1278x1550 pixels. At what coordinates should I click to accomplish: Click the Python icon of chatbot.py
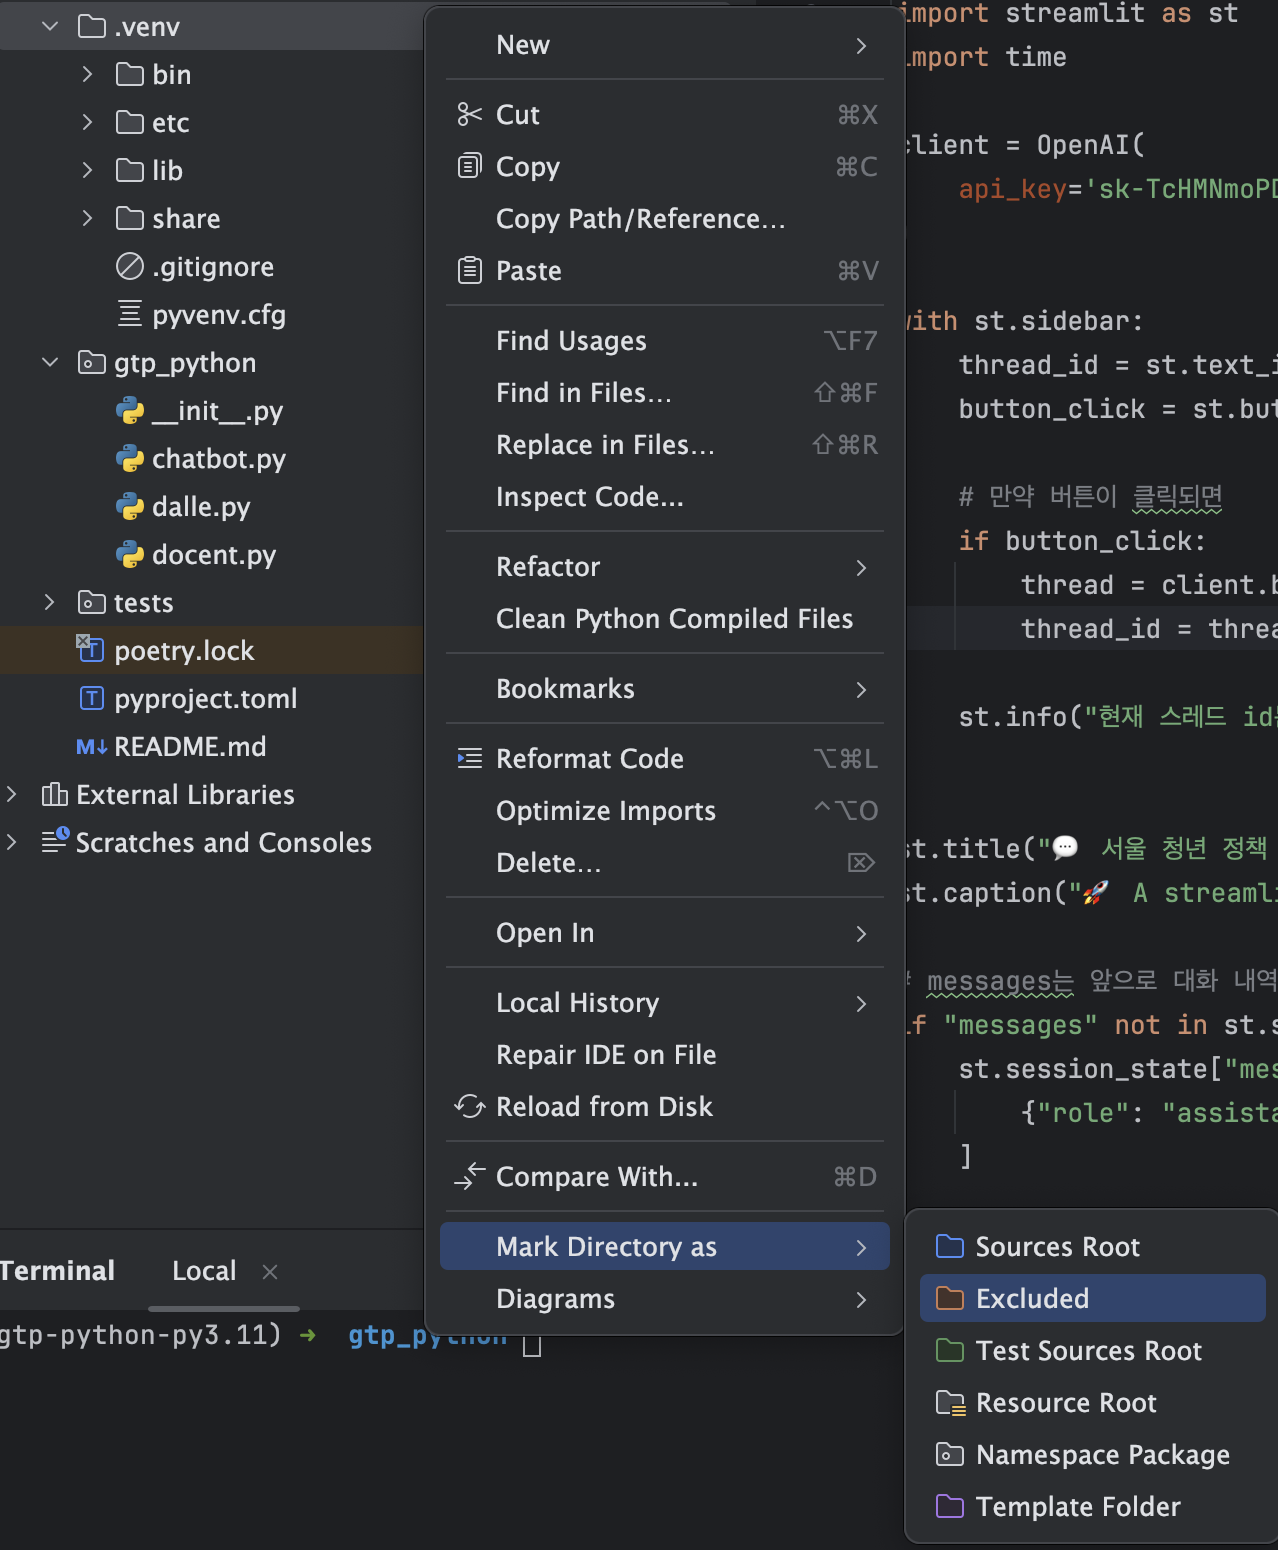130,459
